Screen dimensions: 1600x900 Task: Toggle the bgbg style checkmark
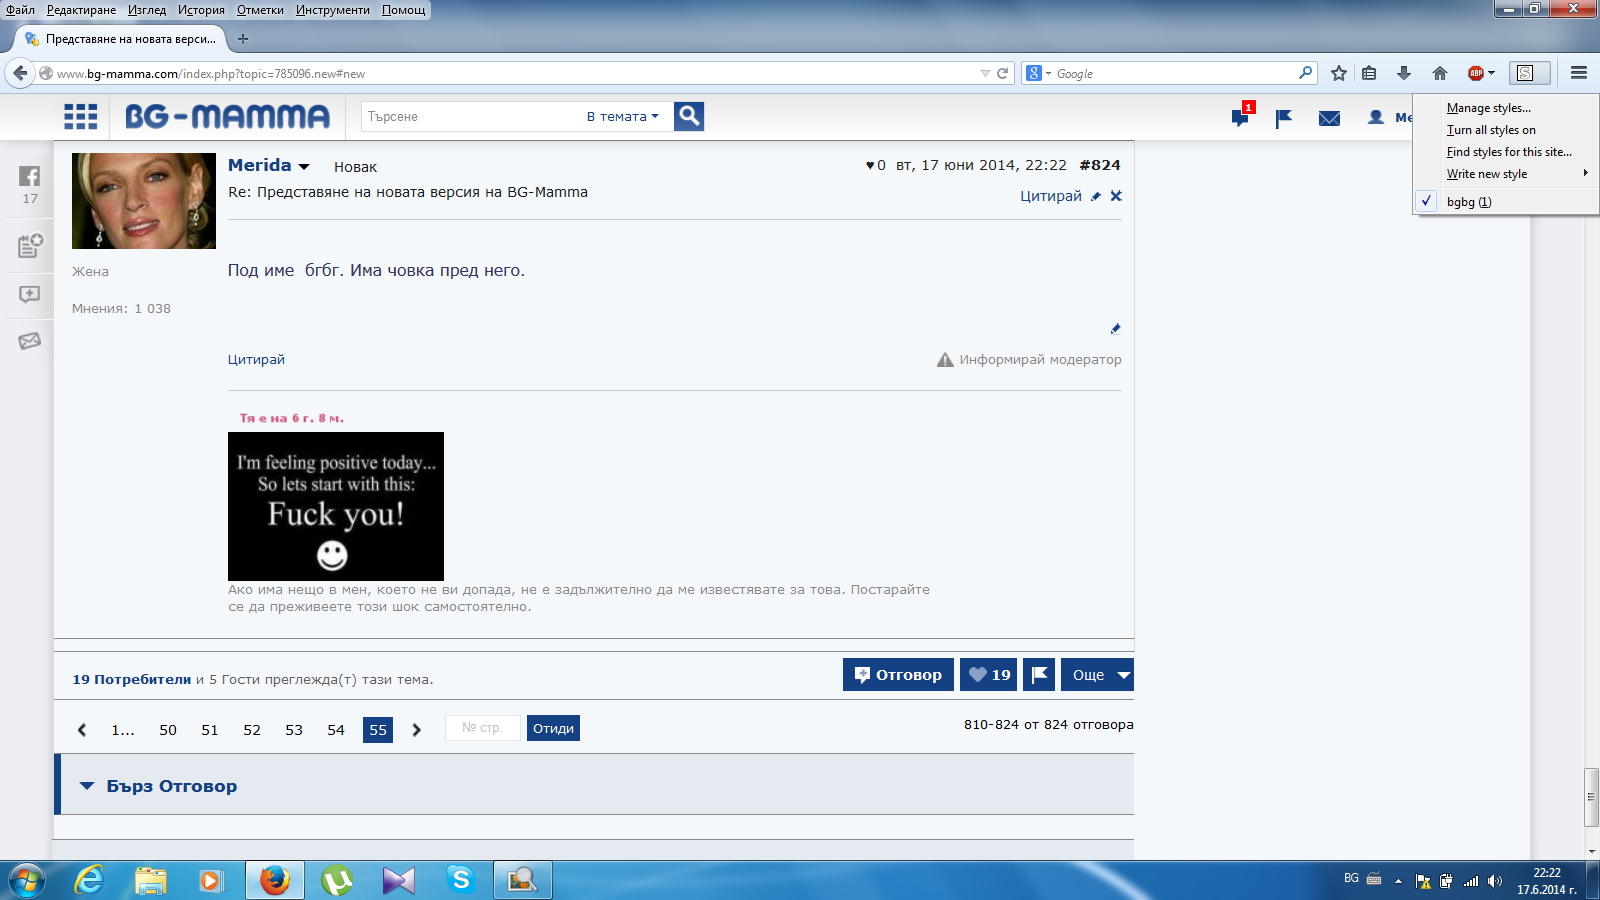[1427, 201]
